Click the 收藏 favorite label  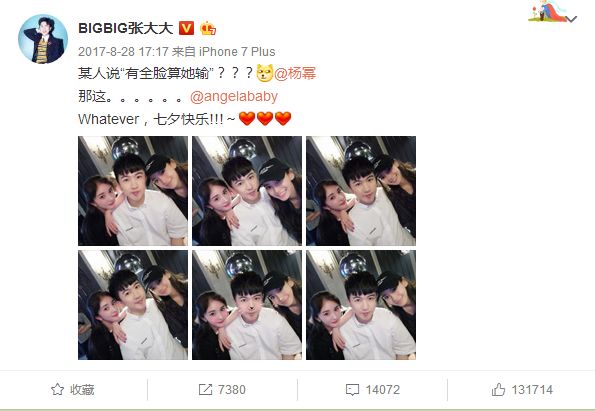click(82, 389)
